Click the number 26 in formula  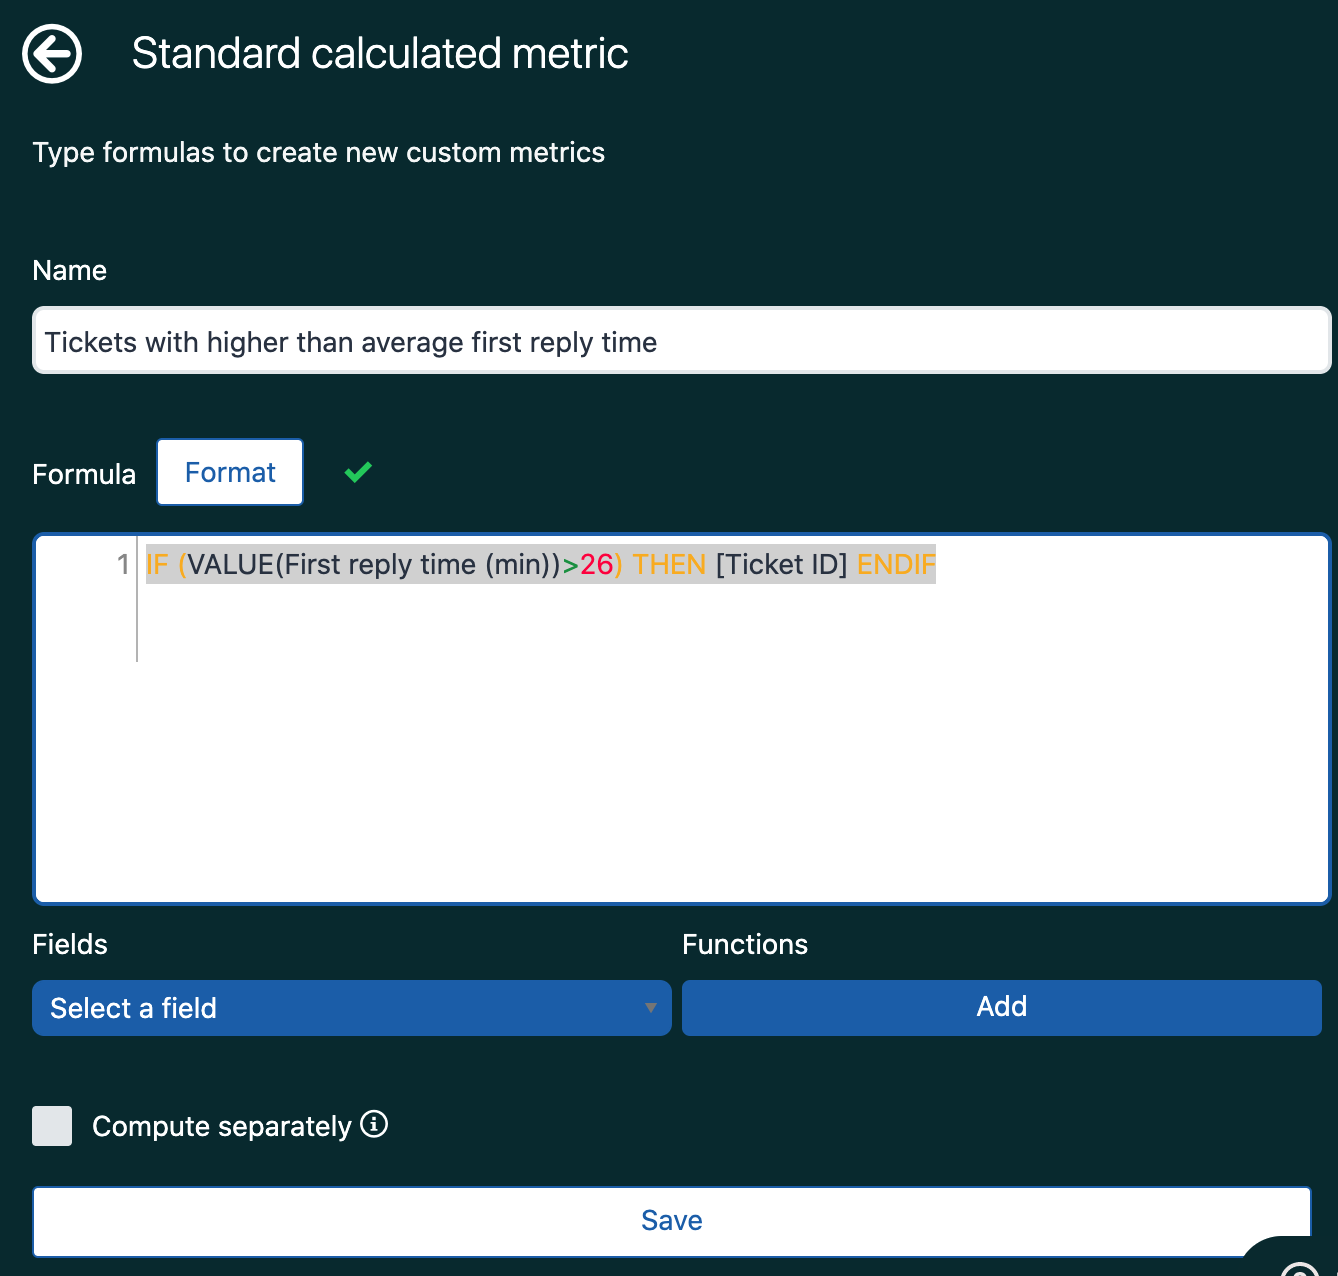pyautogui.click(x=596, y=565)
